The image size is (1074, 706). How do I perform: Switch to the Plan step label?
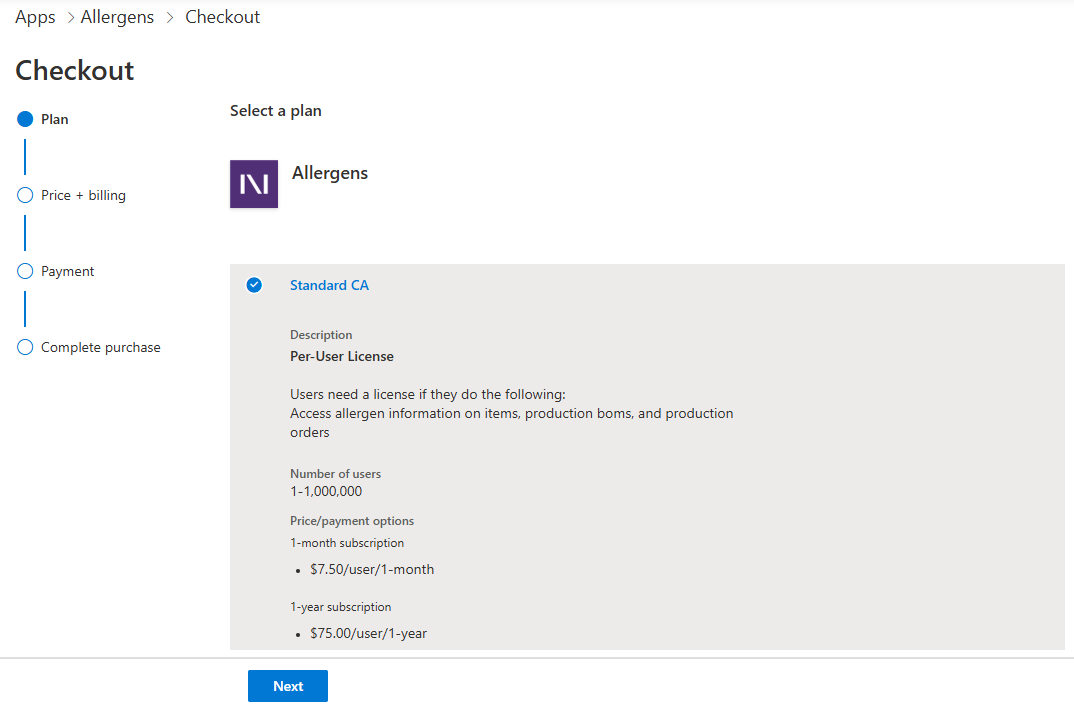tap(55, 119)
